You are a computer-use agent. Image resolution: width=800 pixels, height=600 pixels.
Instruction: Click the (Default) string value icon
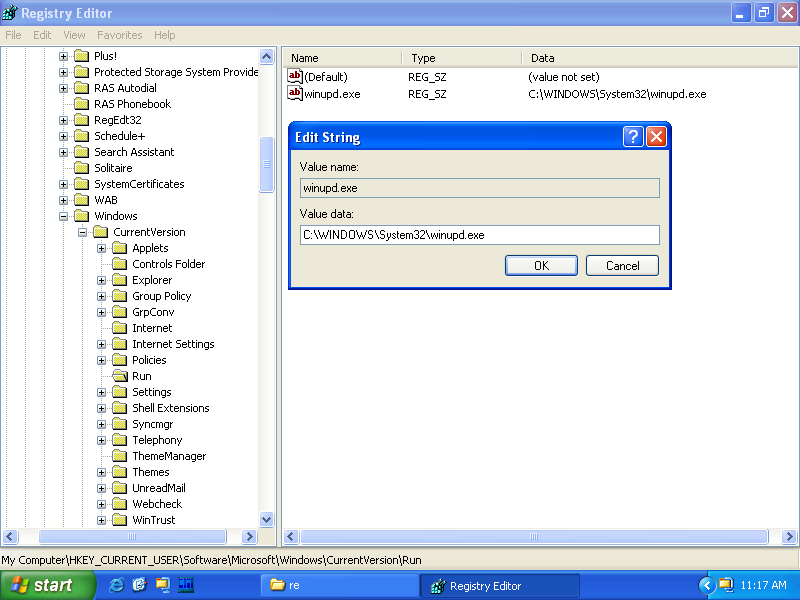point(295,76)
